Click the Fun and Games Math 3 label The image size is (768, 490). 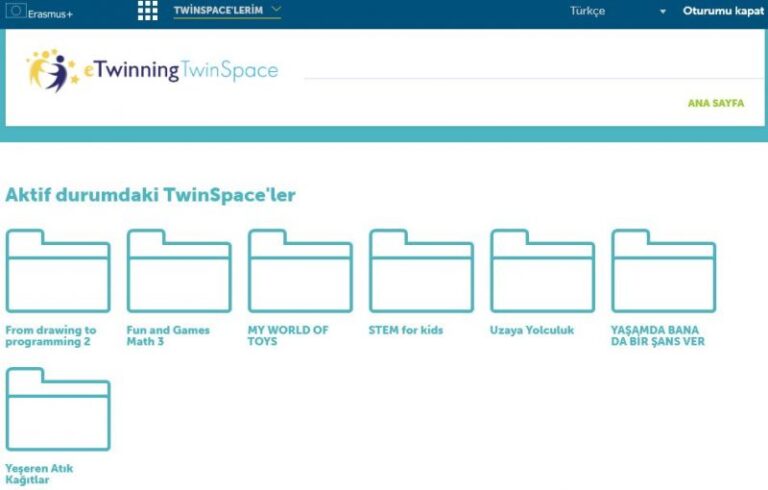pyautogui.click(x=168, y=336)
